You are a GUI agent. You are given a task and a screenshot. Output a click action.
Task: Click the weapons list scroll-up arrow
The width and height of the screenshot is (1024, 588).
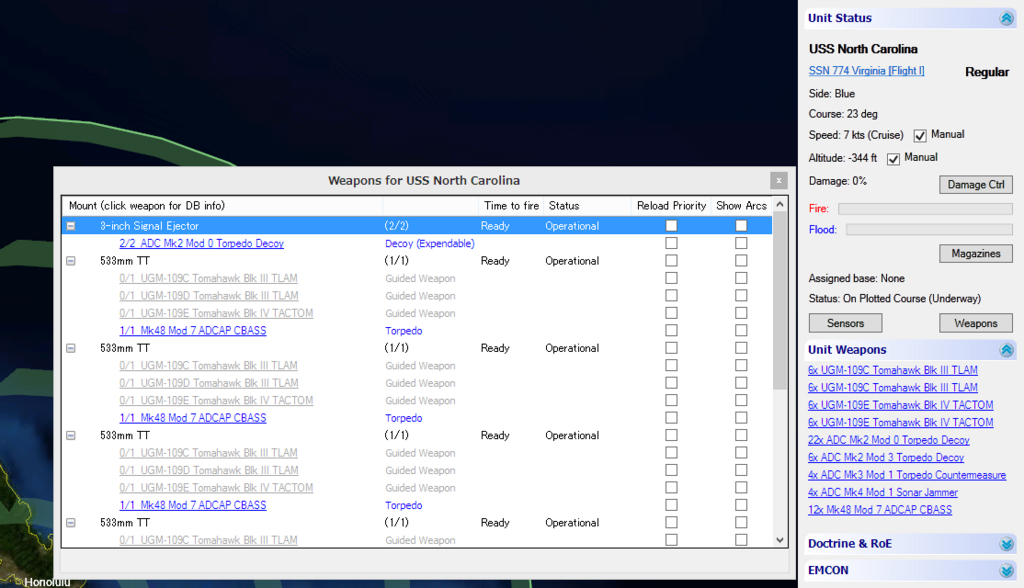click(x=779, y=204)
